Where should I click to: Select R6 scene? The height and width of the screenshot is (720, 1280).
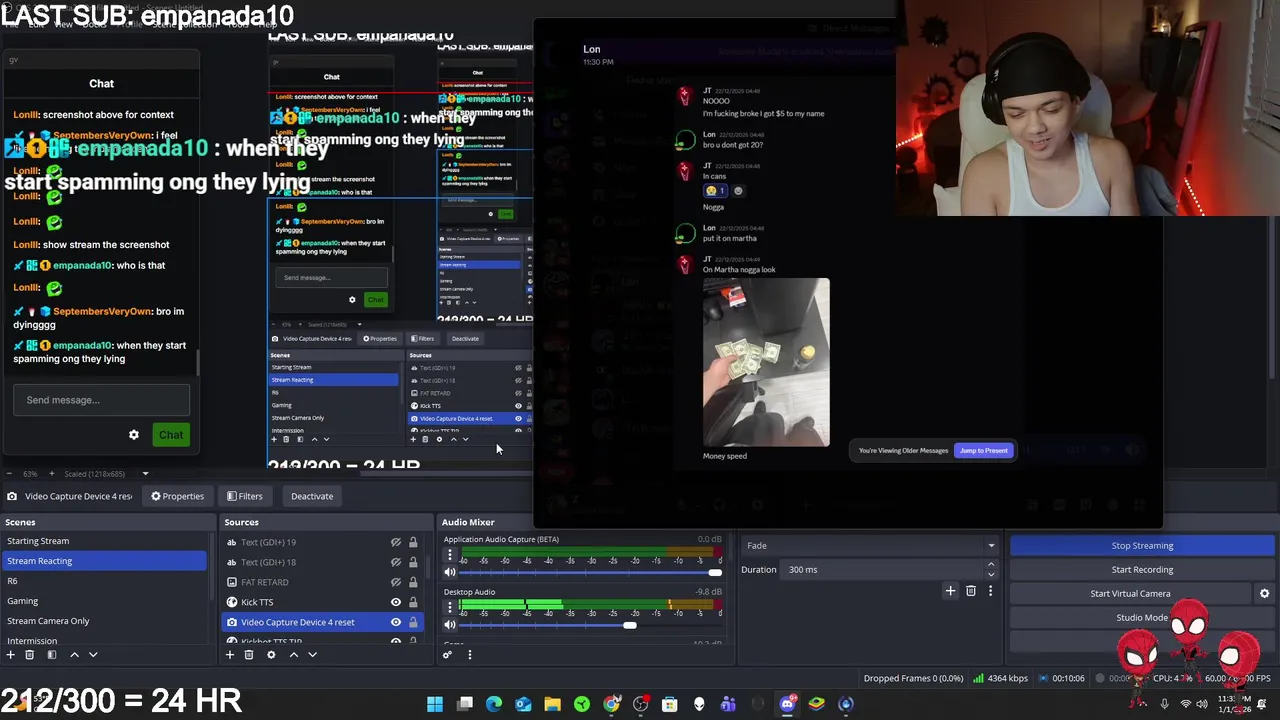(104, 581)
